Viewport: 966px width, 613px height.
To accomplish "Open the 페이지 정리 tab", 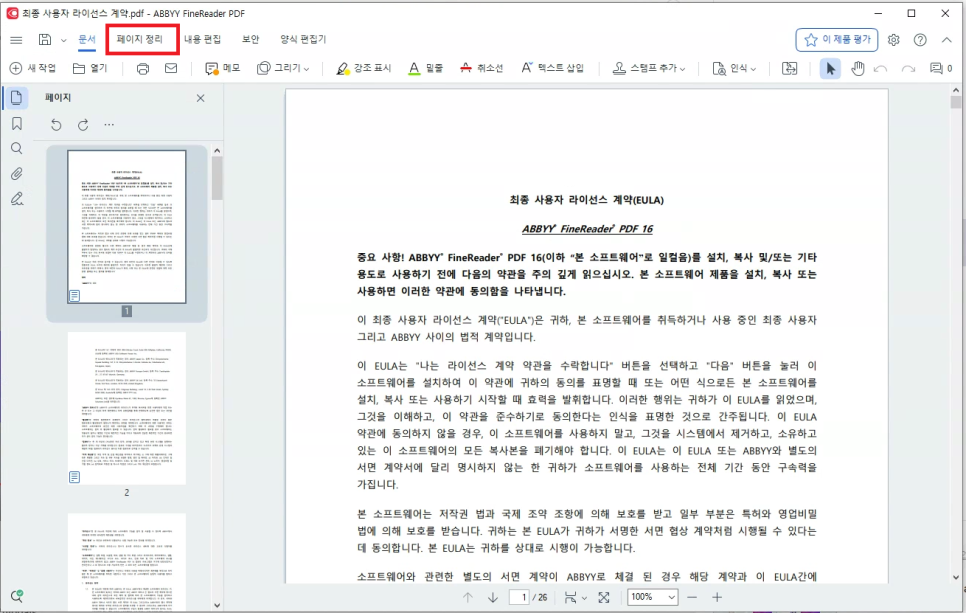I will pos(140,39).
